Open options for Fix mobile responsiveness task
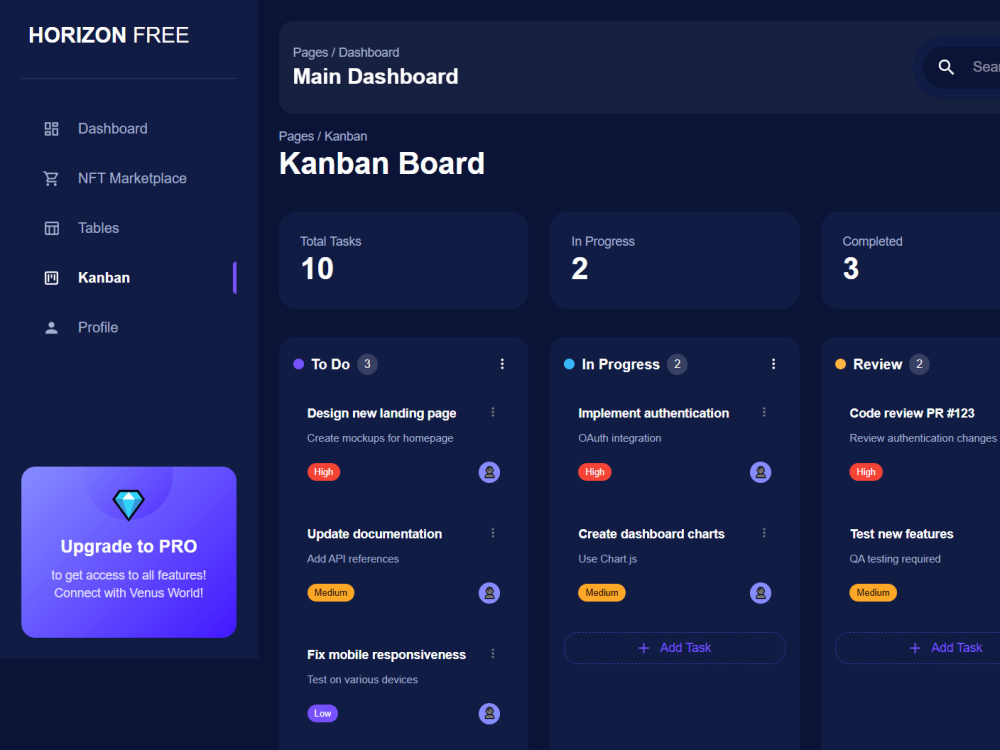 [x=492, y=654]
